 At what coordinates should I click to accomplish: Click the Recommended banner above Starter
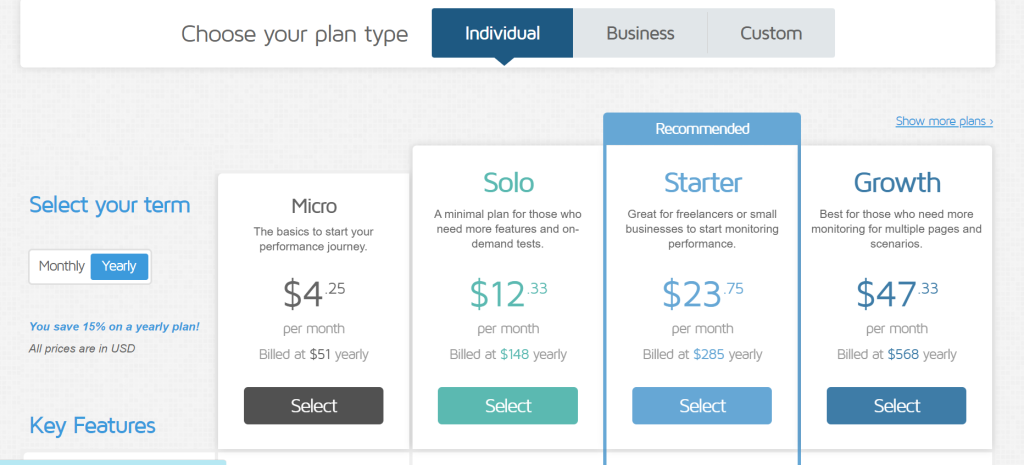[702, 128]
